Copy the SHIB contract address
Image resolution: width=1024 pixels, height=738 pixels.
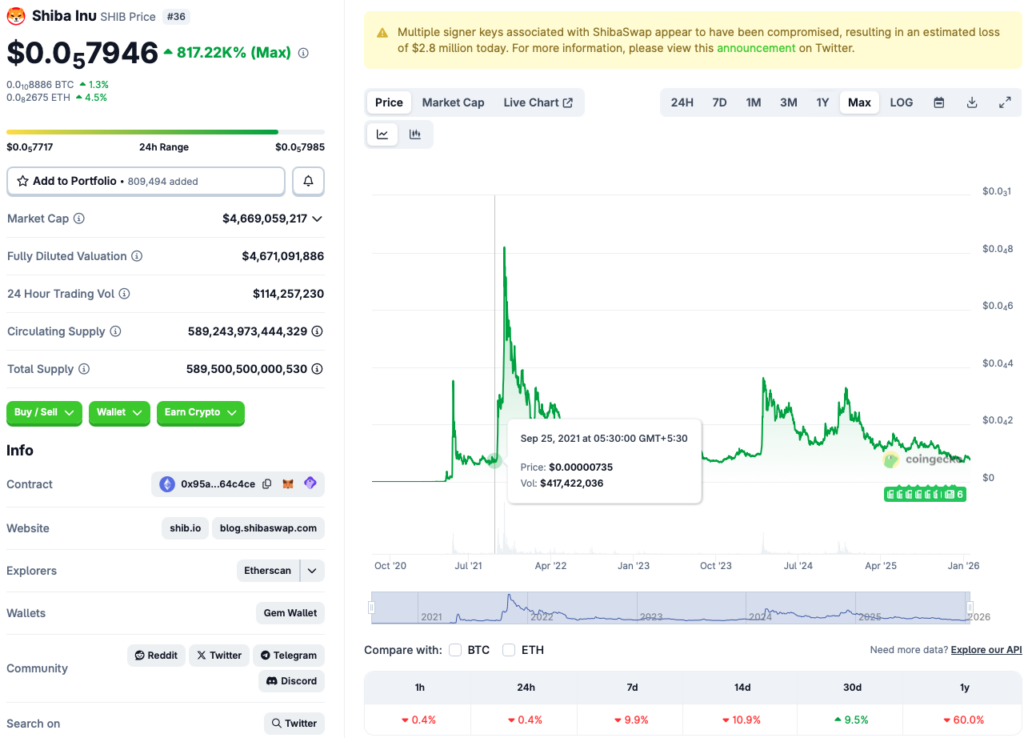pyautogui.click(x=267, y=484)
